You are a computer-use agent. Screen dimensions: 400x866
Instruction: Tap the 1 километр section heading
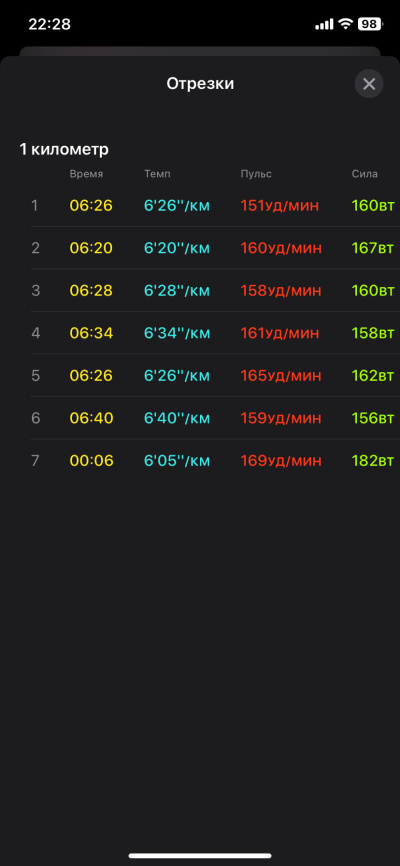point(64,149)
